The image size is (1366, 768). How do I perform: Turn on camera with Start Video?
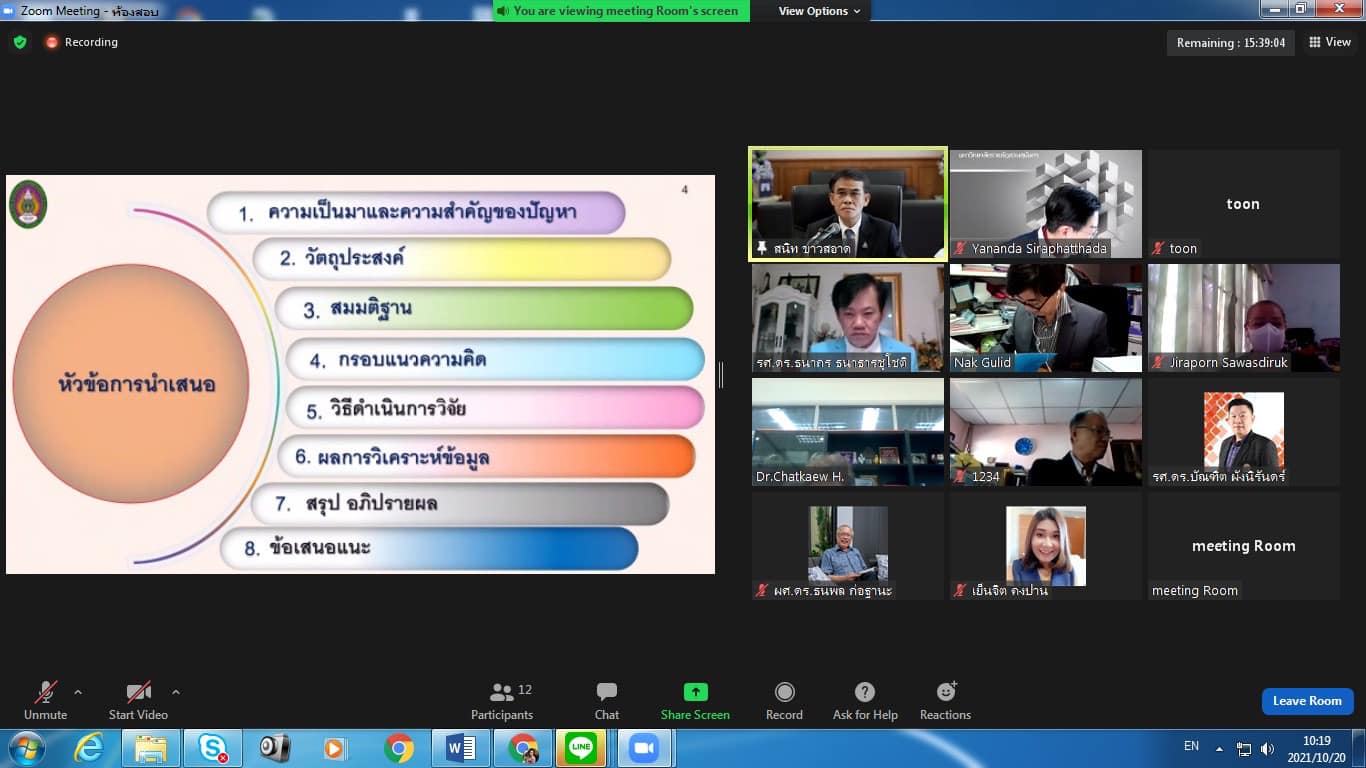138,692
